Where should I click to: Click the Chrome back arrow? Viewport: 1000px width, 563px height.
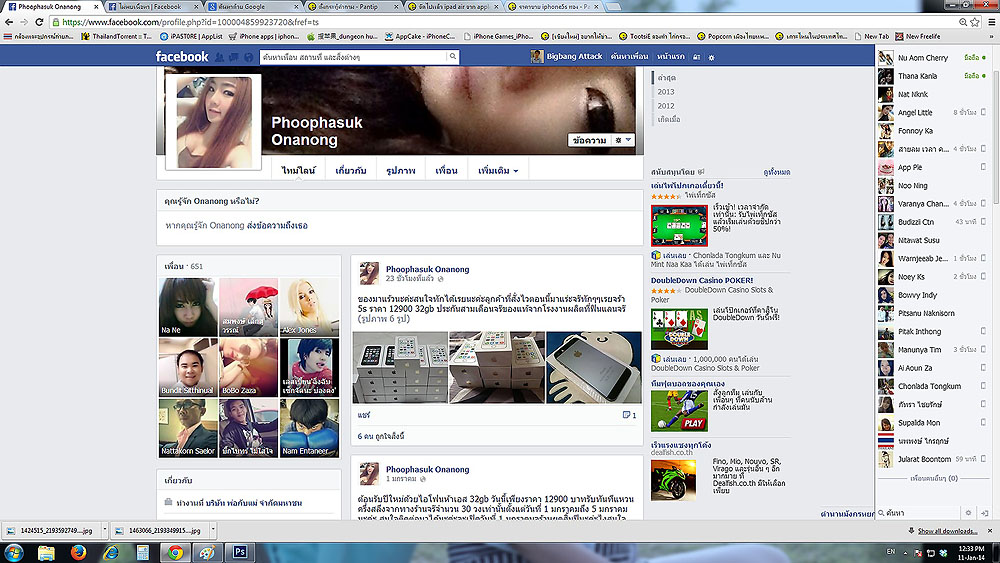[x=9, y=22]
